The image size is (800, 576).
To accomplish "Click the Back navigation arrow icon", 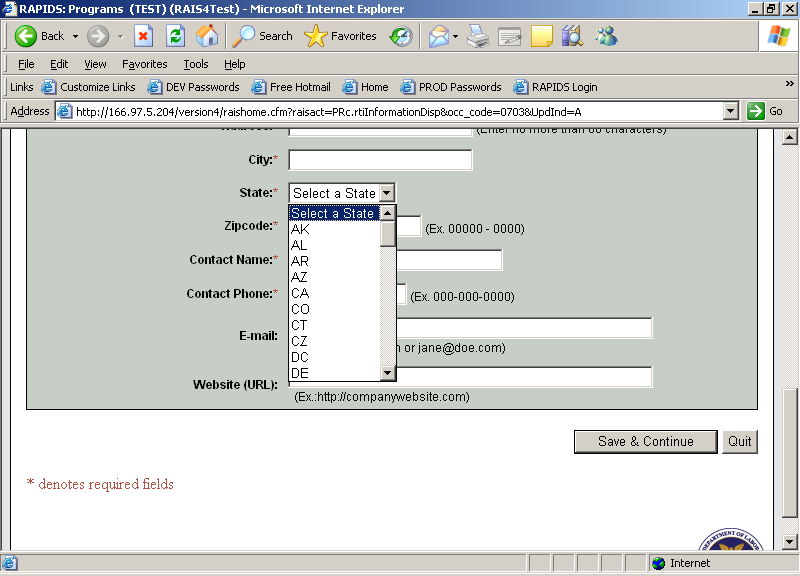I will point(25,36).
